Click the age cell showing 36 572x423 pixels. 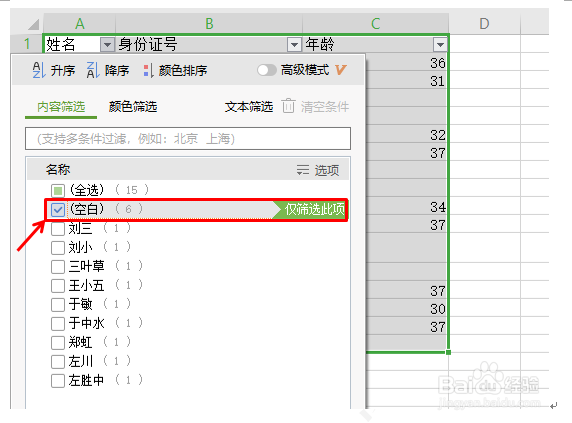pyautogui.click(x=407, y=63)
